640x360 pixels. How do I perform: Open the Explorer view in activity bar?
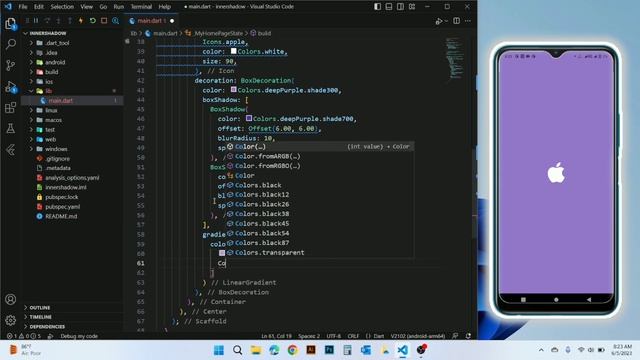(11, 23)
